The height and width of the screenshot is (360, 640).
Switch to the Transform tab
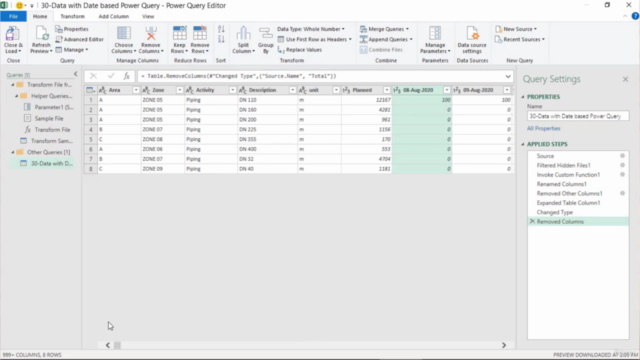tap(72, 16)
